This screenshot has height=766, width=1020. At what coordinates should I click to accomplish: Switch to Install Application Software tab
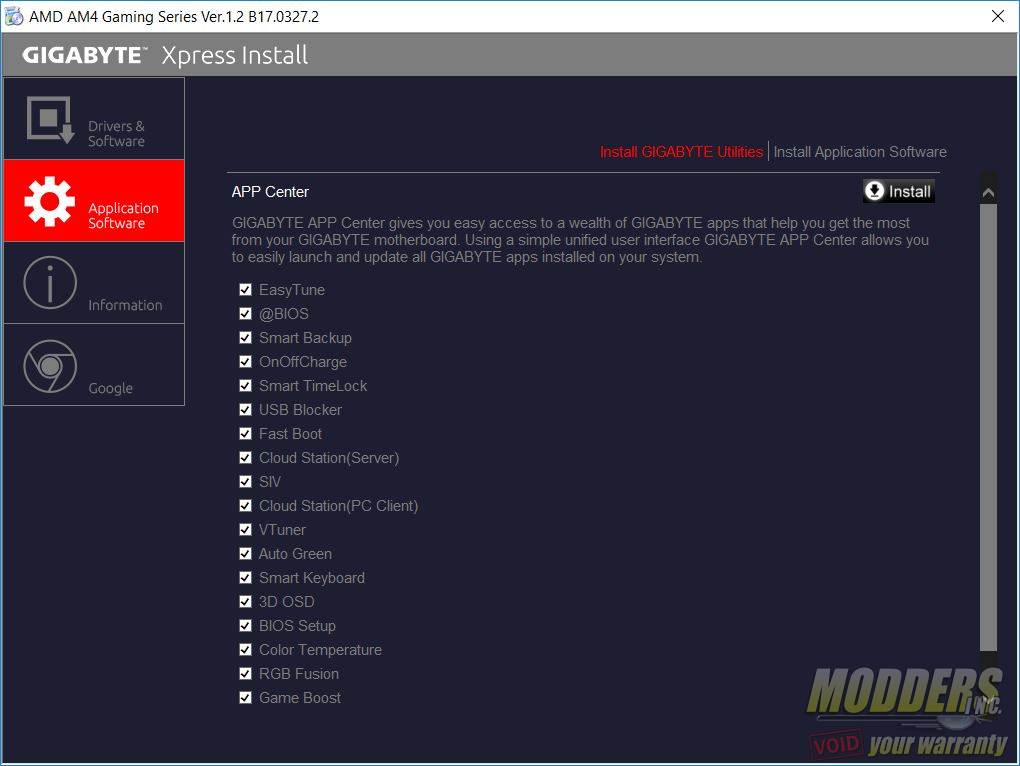pyautogui.click(x=860, y=152)
